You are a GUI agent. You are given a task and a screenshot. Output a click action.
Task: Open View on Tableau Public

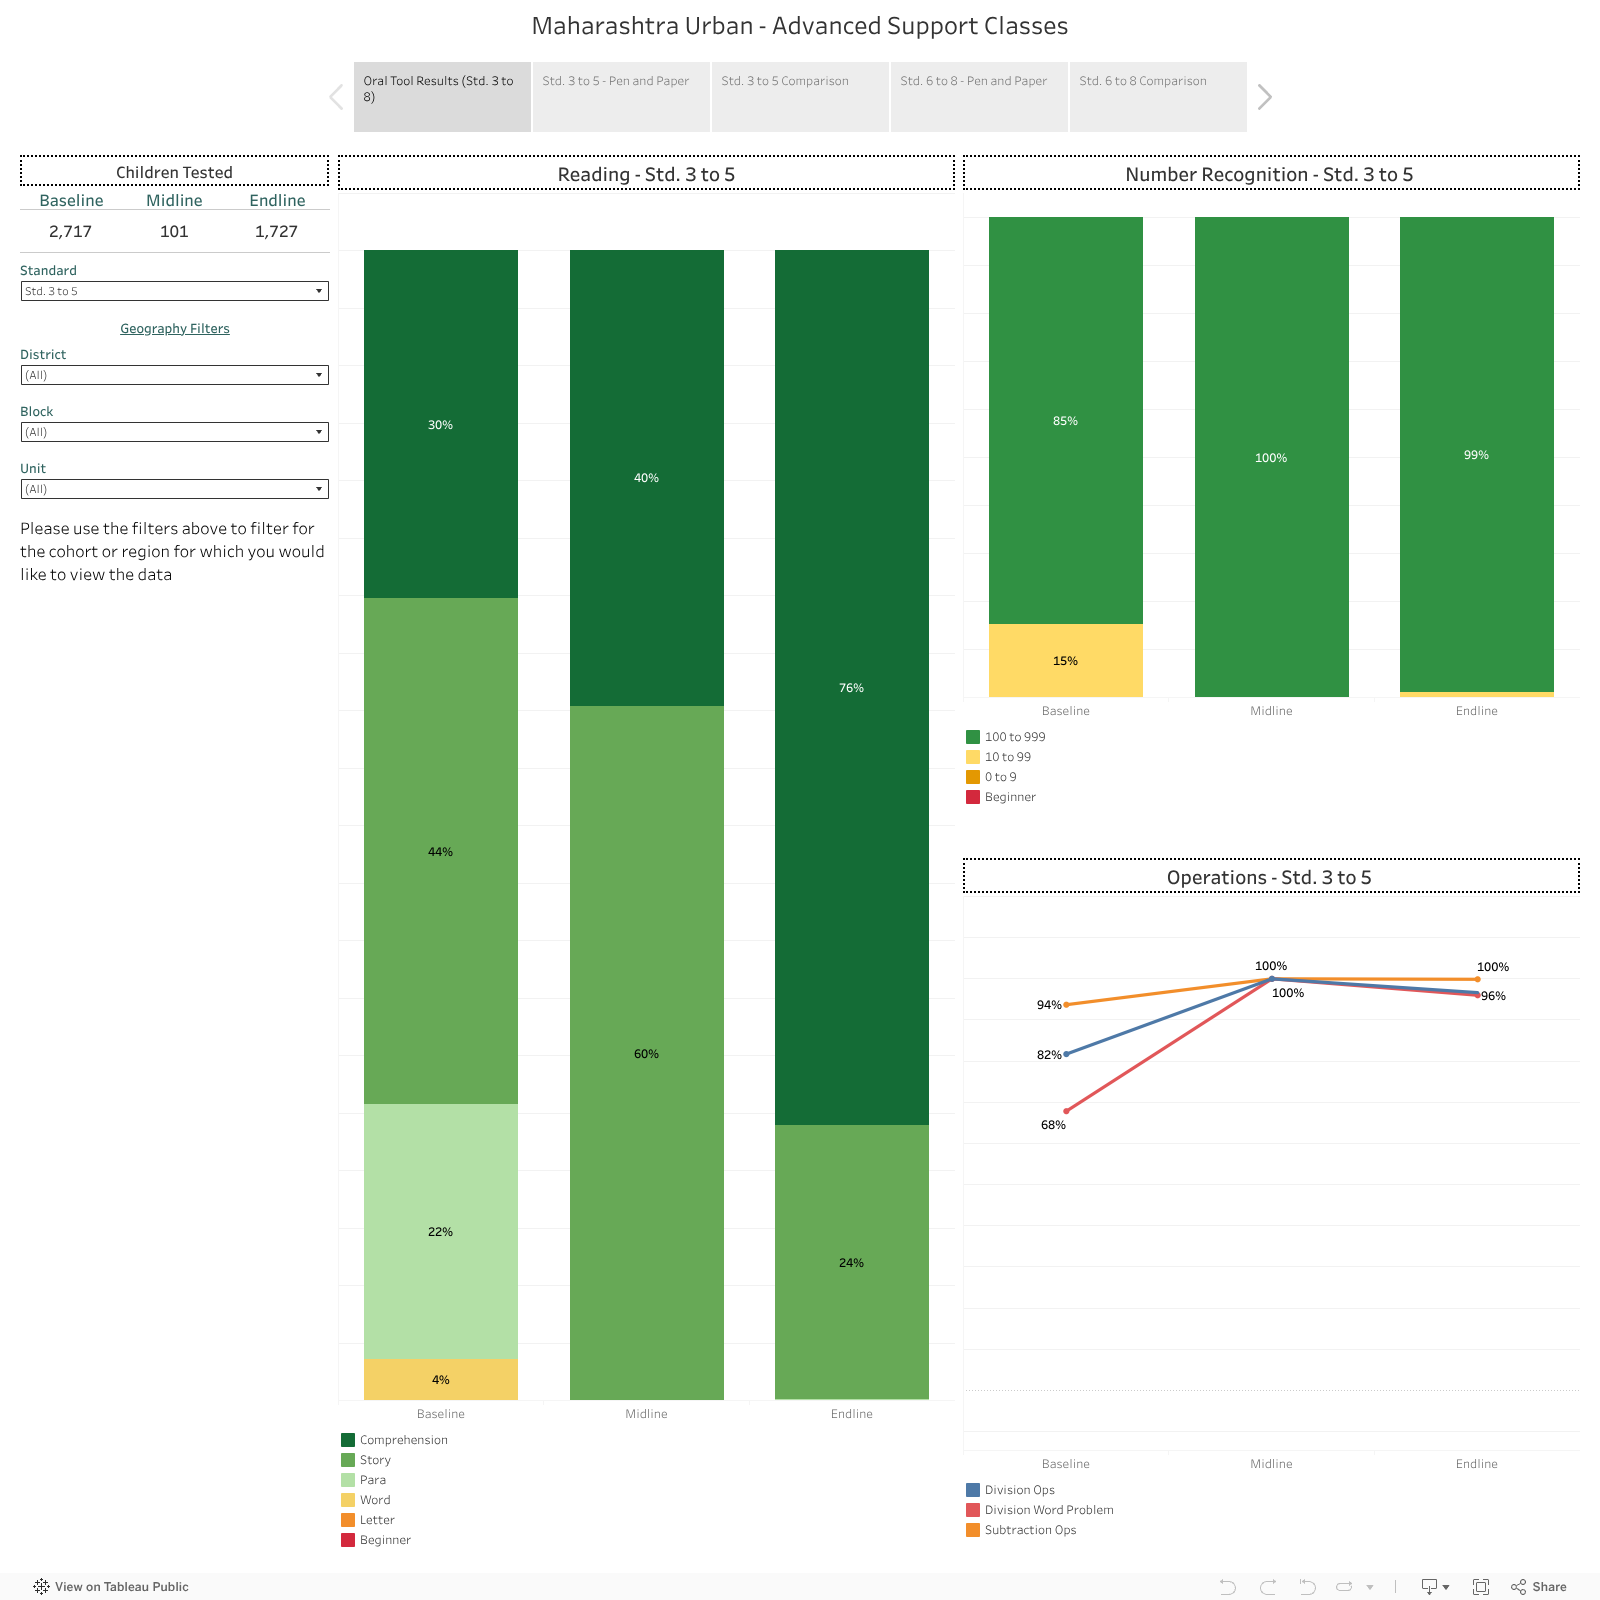point(111,1587)
